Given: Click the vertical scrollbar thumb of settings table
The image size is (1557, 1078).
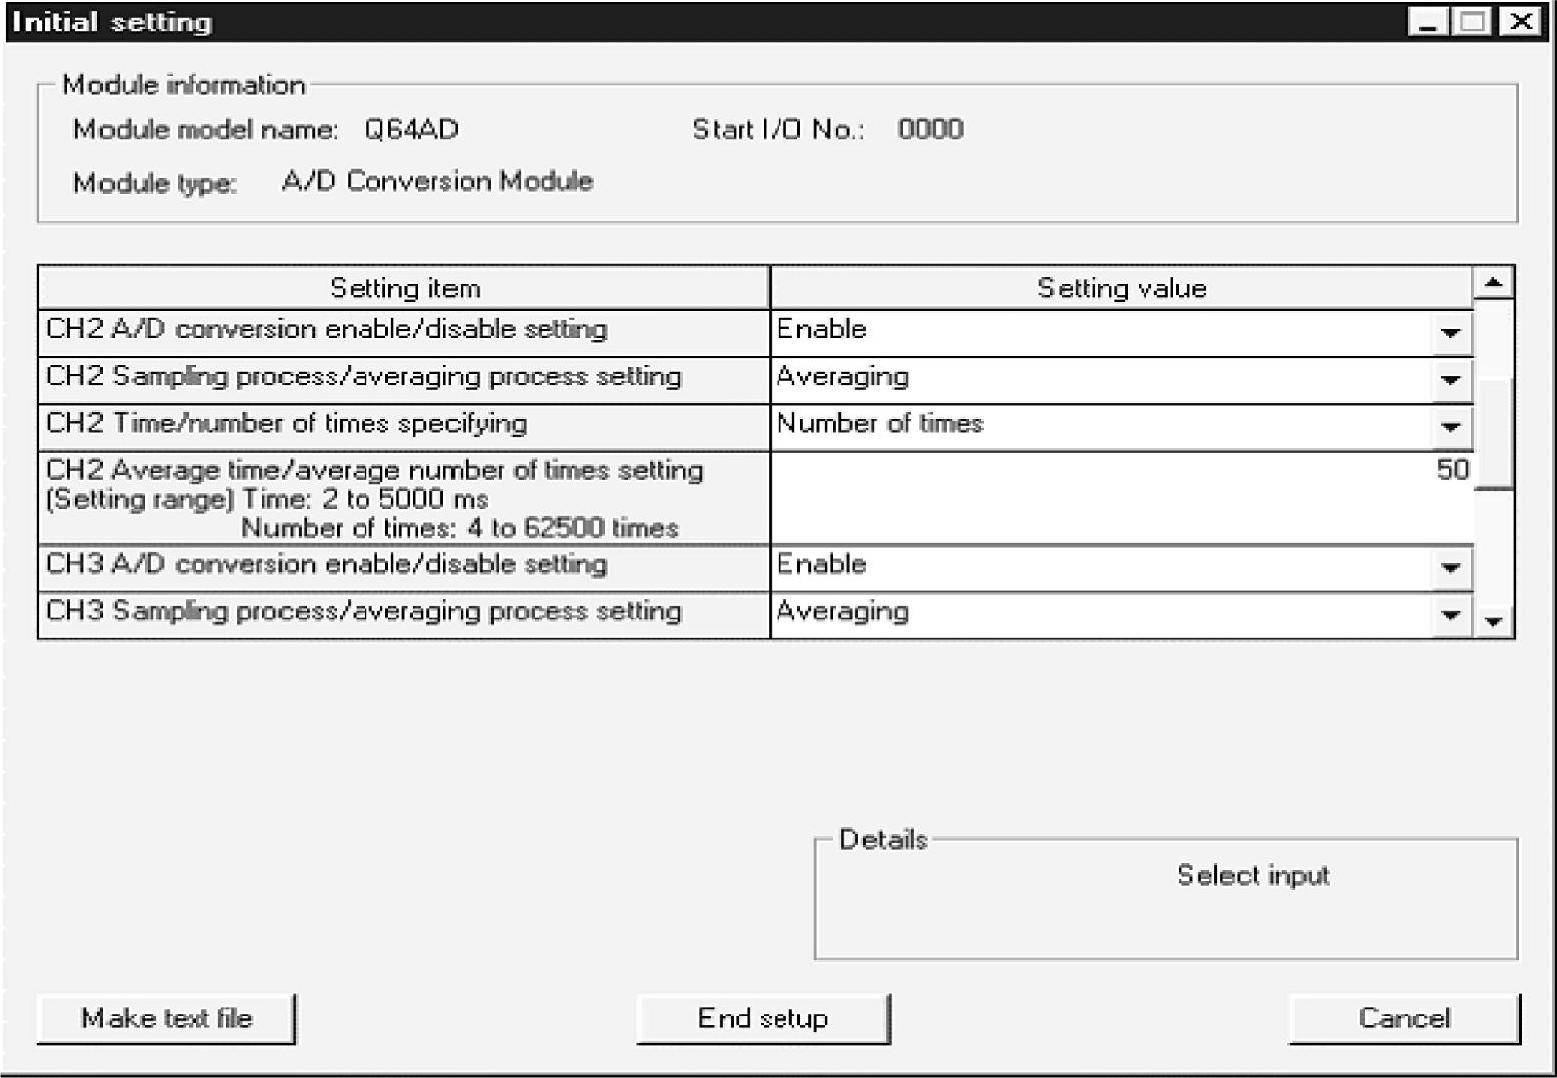Looking at the screenshot, I should pyautogui.click(x=1494, y=434).
